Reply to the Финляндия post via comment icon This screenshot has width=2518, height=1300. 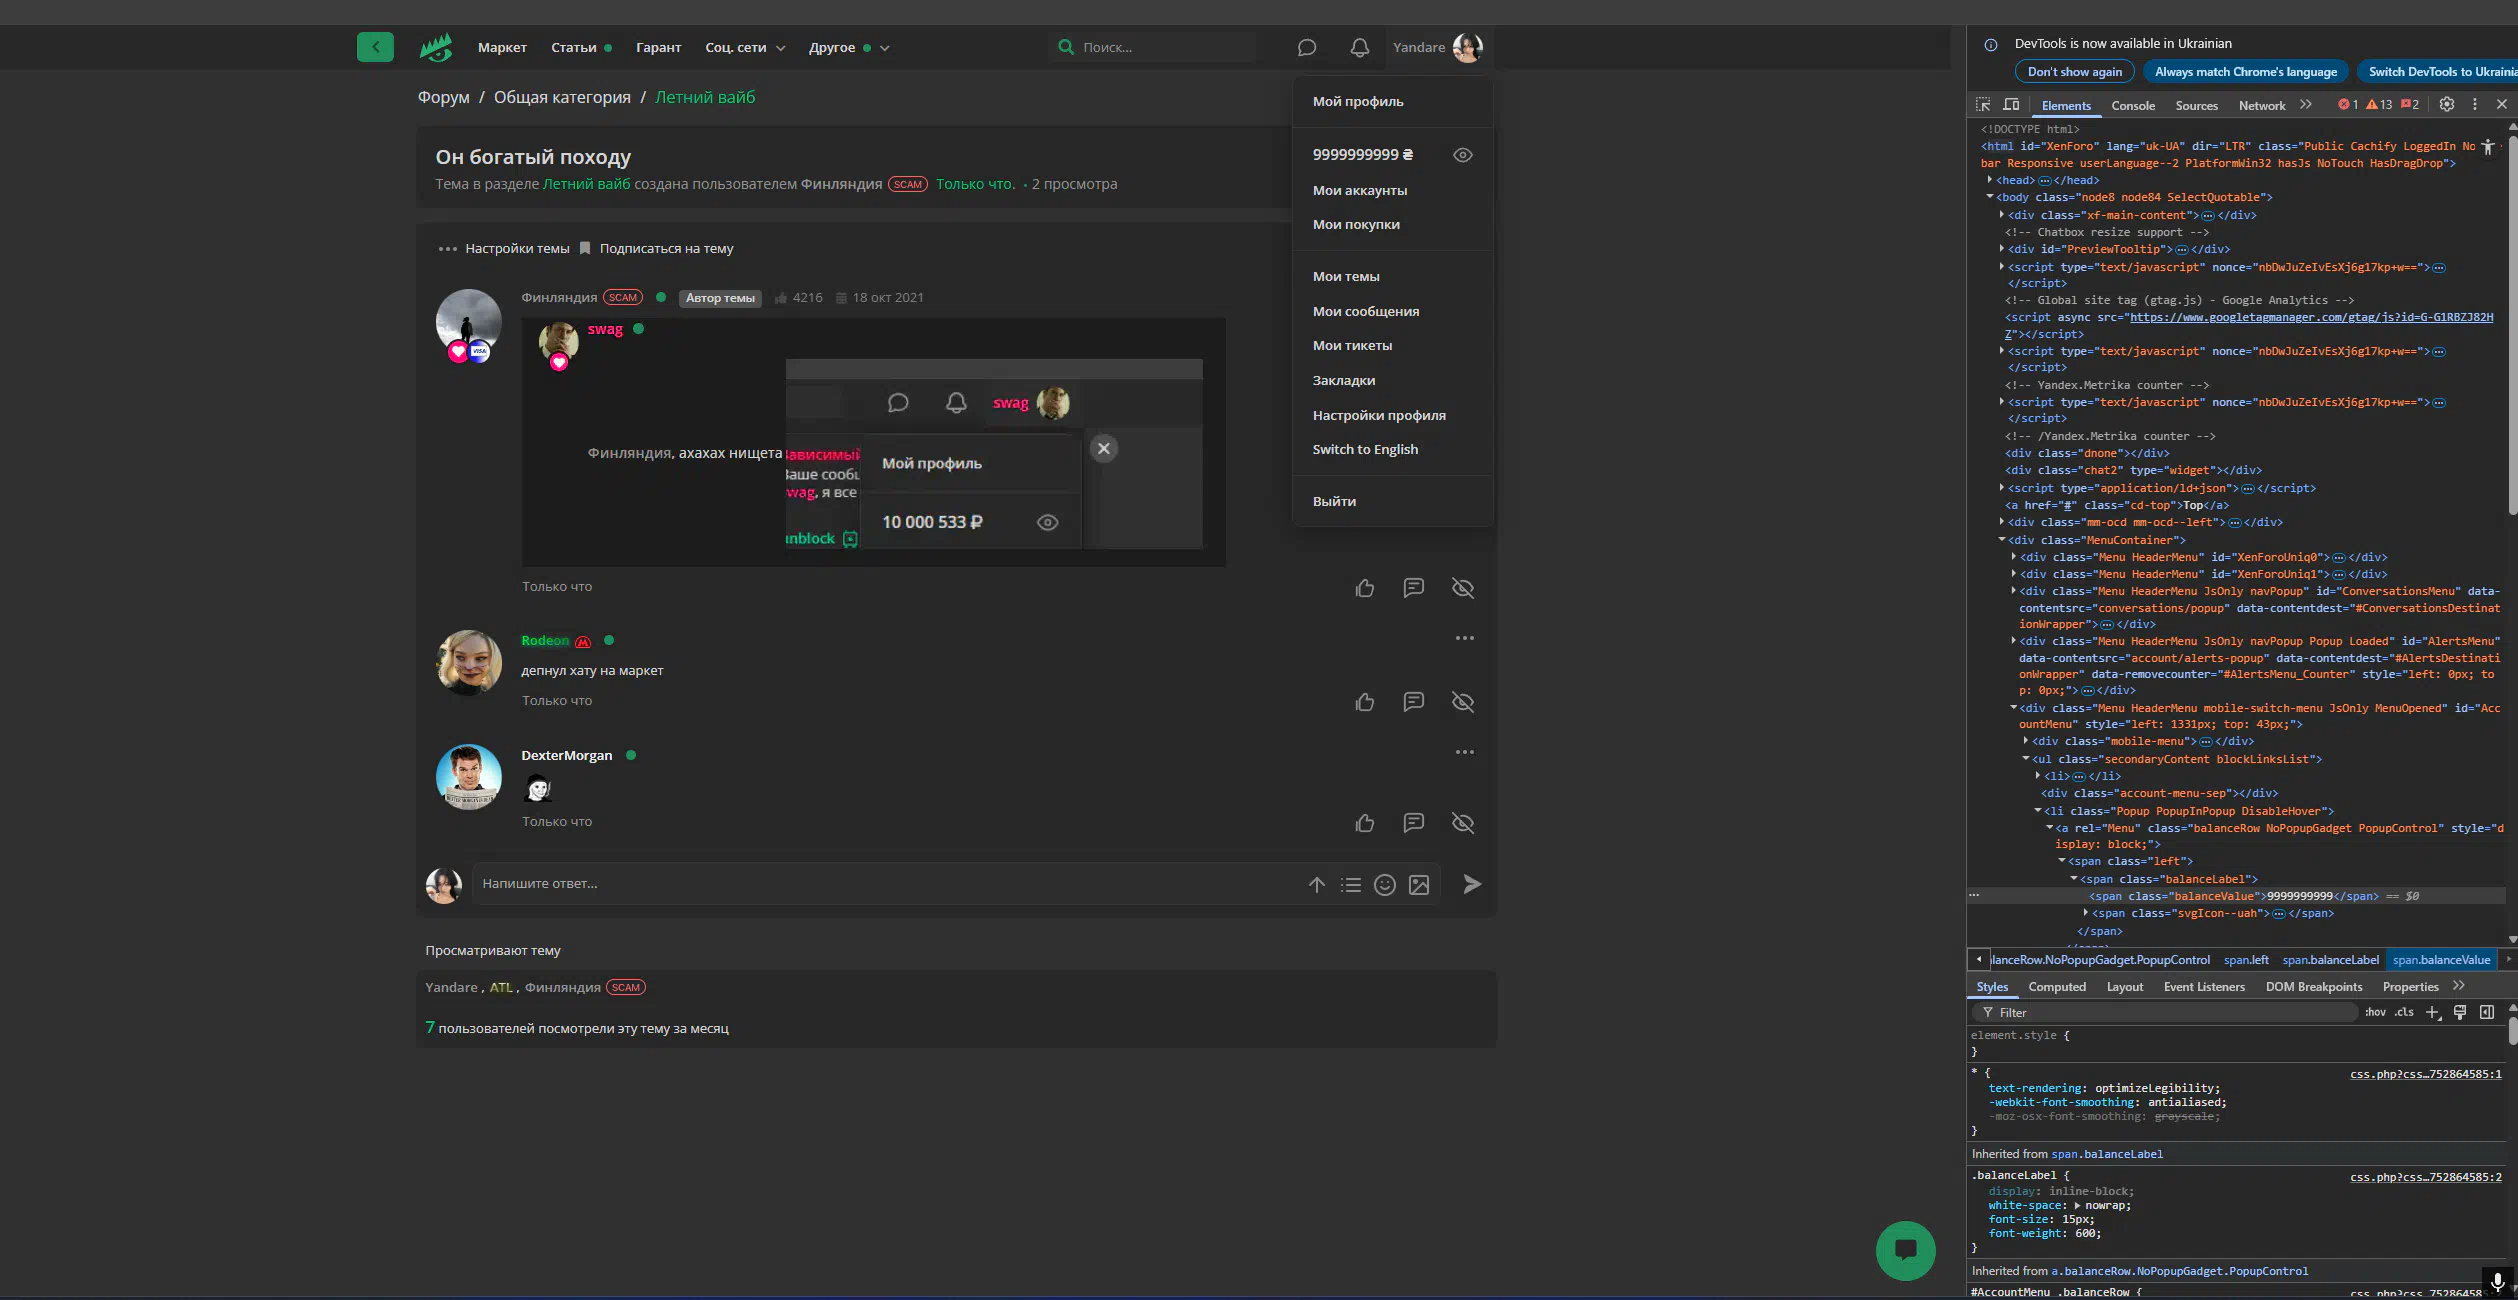(x=1413, y=588)
